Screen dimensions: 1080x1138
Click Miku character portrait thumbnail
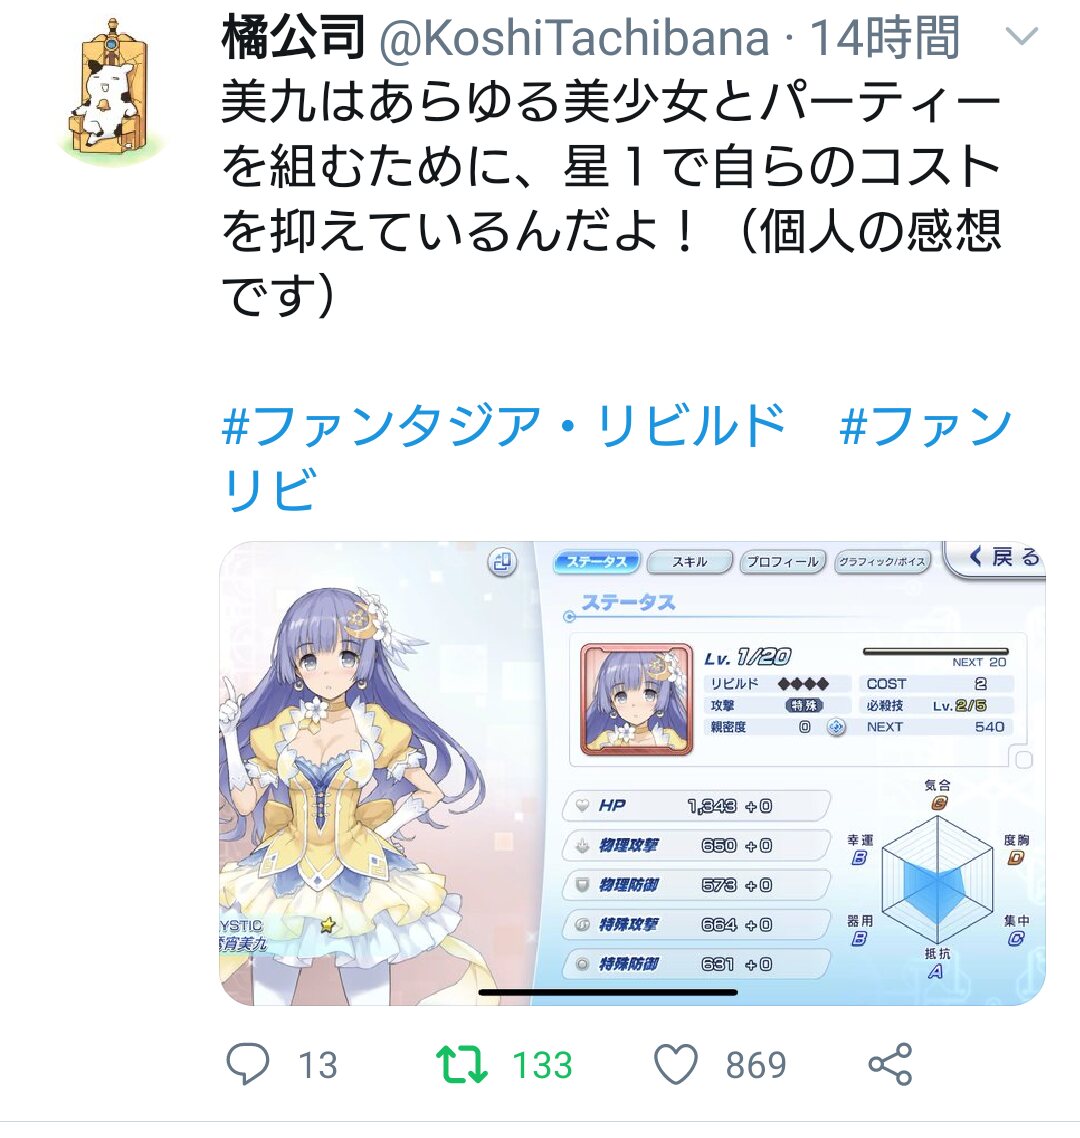coord(637,700)
